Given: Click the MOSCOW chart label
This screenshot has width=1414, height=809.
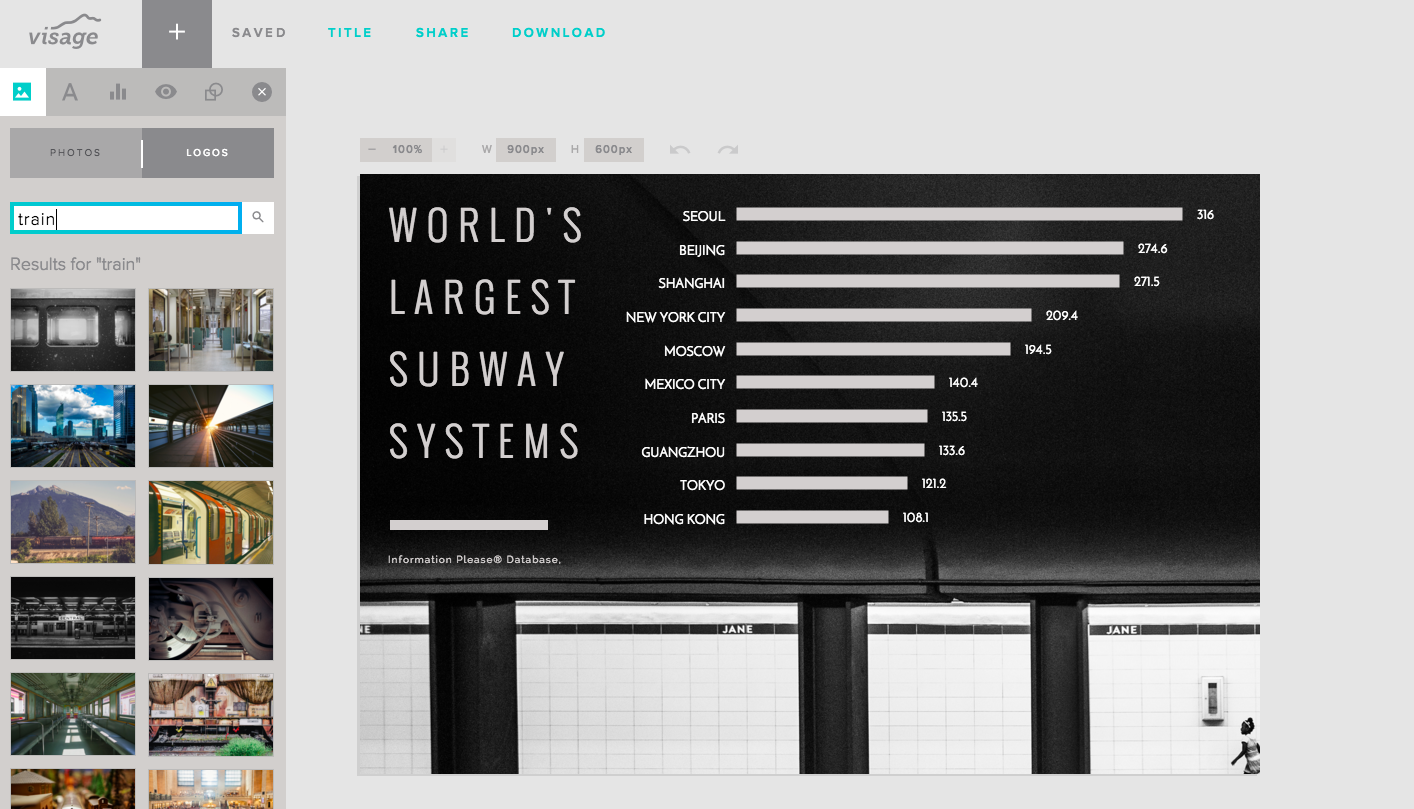Looking at the screenshot, I should click(x=695, y=351).
